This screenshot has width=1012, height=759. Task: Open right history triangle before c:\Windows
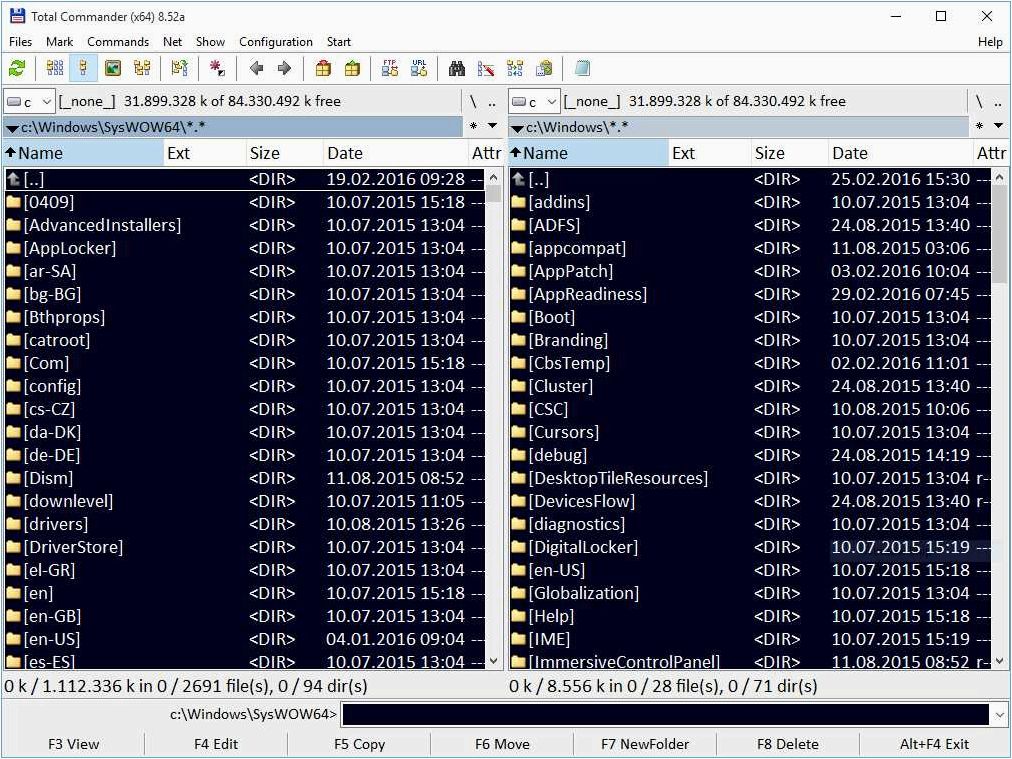tap(516, 128)
